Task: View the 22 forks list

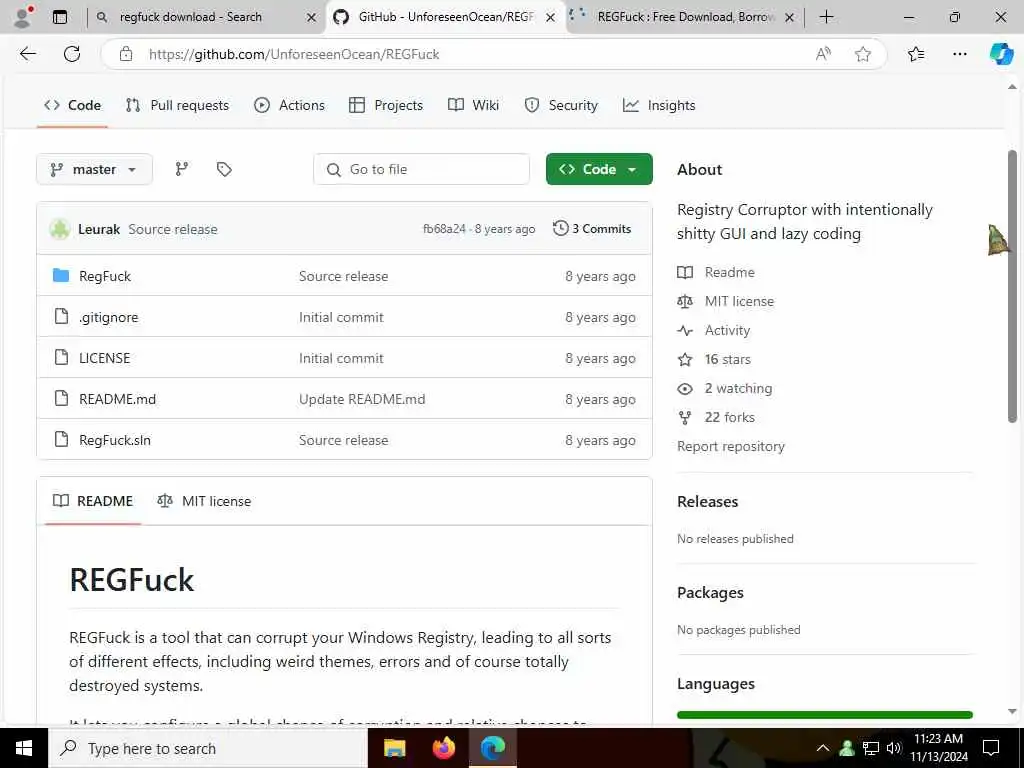Action: pyautogui.click(x=716, y=417)
